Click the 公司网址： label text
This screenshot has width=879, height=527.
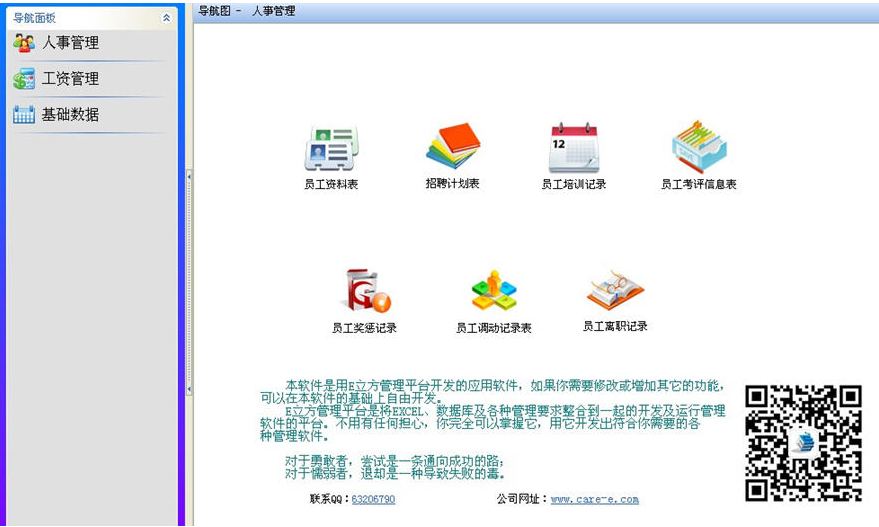point(522,499)
